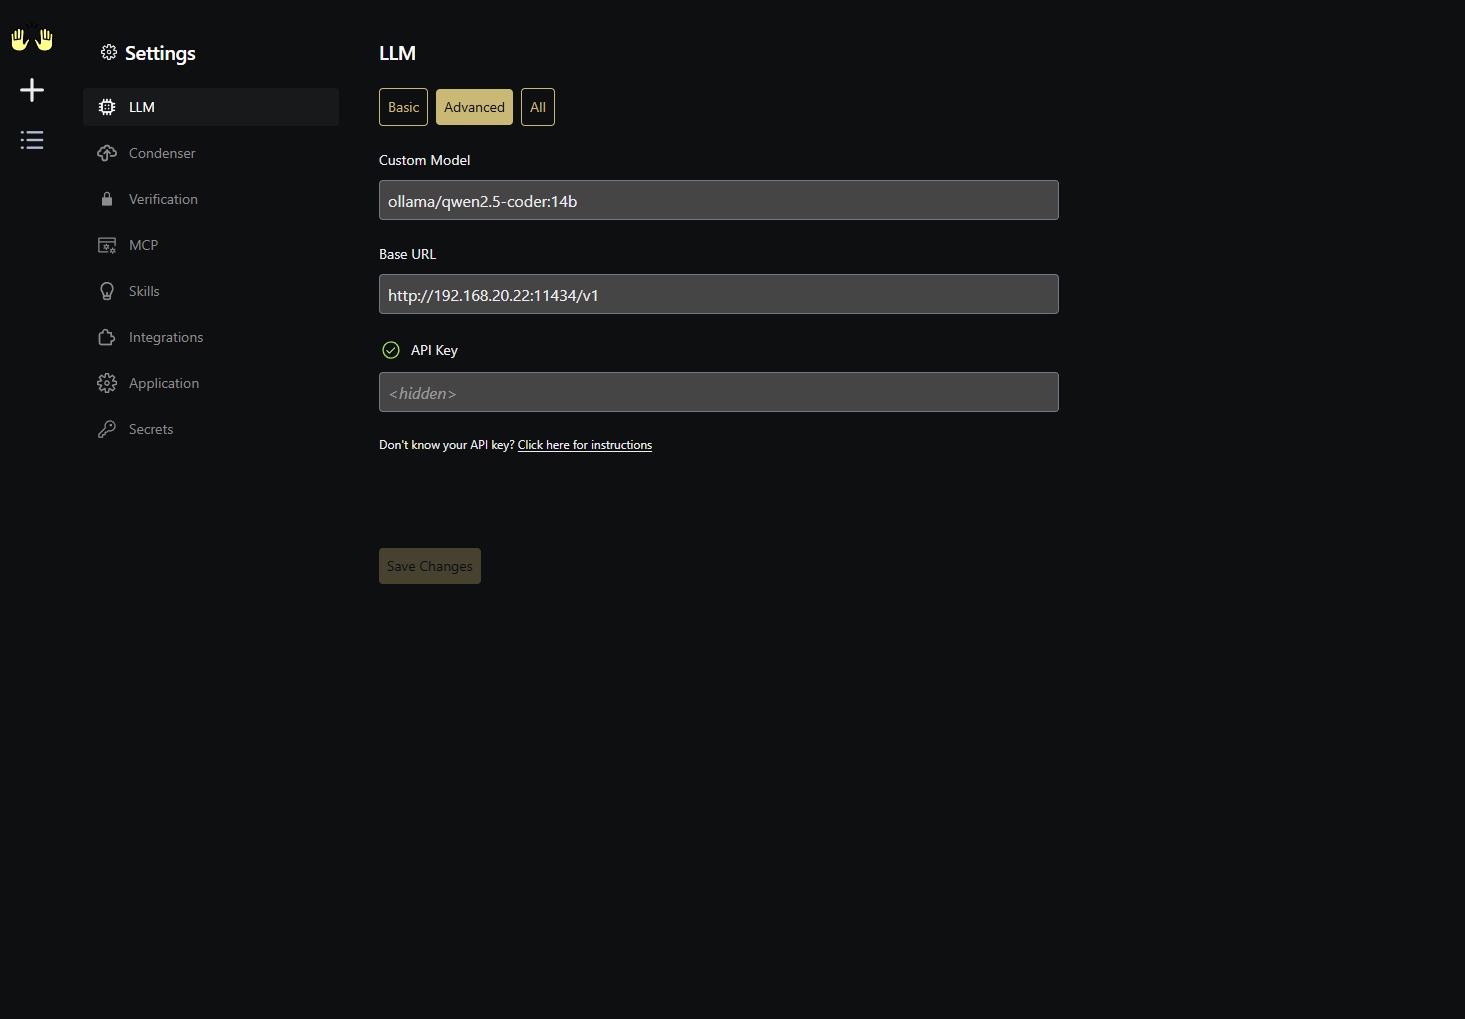Screen dimensions: 1465x1019
Task: Click the OpenHands logo icon
Action: pyautogui.click(x=32, y=39)
